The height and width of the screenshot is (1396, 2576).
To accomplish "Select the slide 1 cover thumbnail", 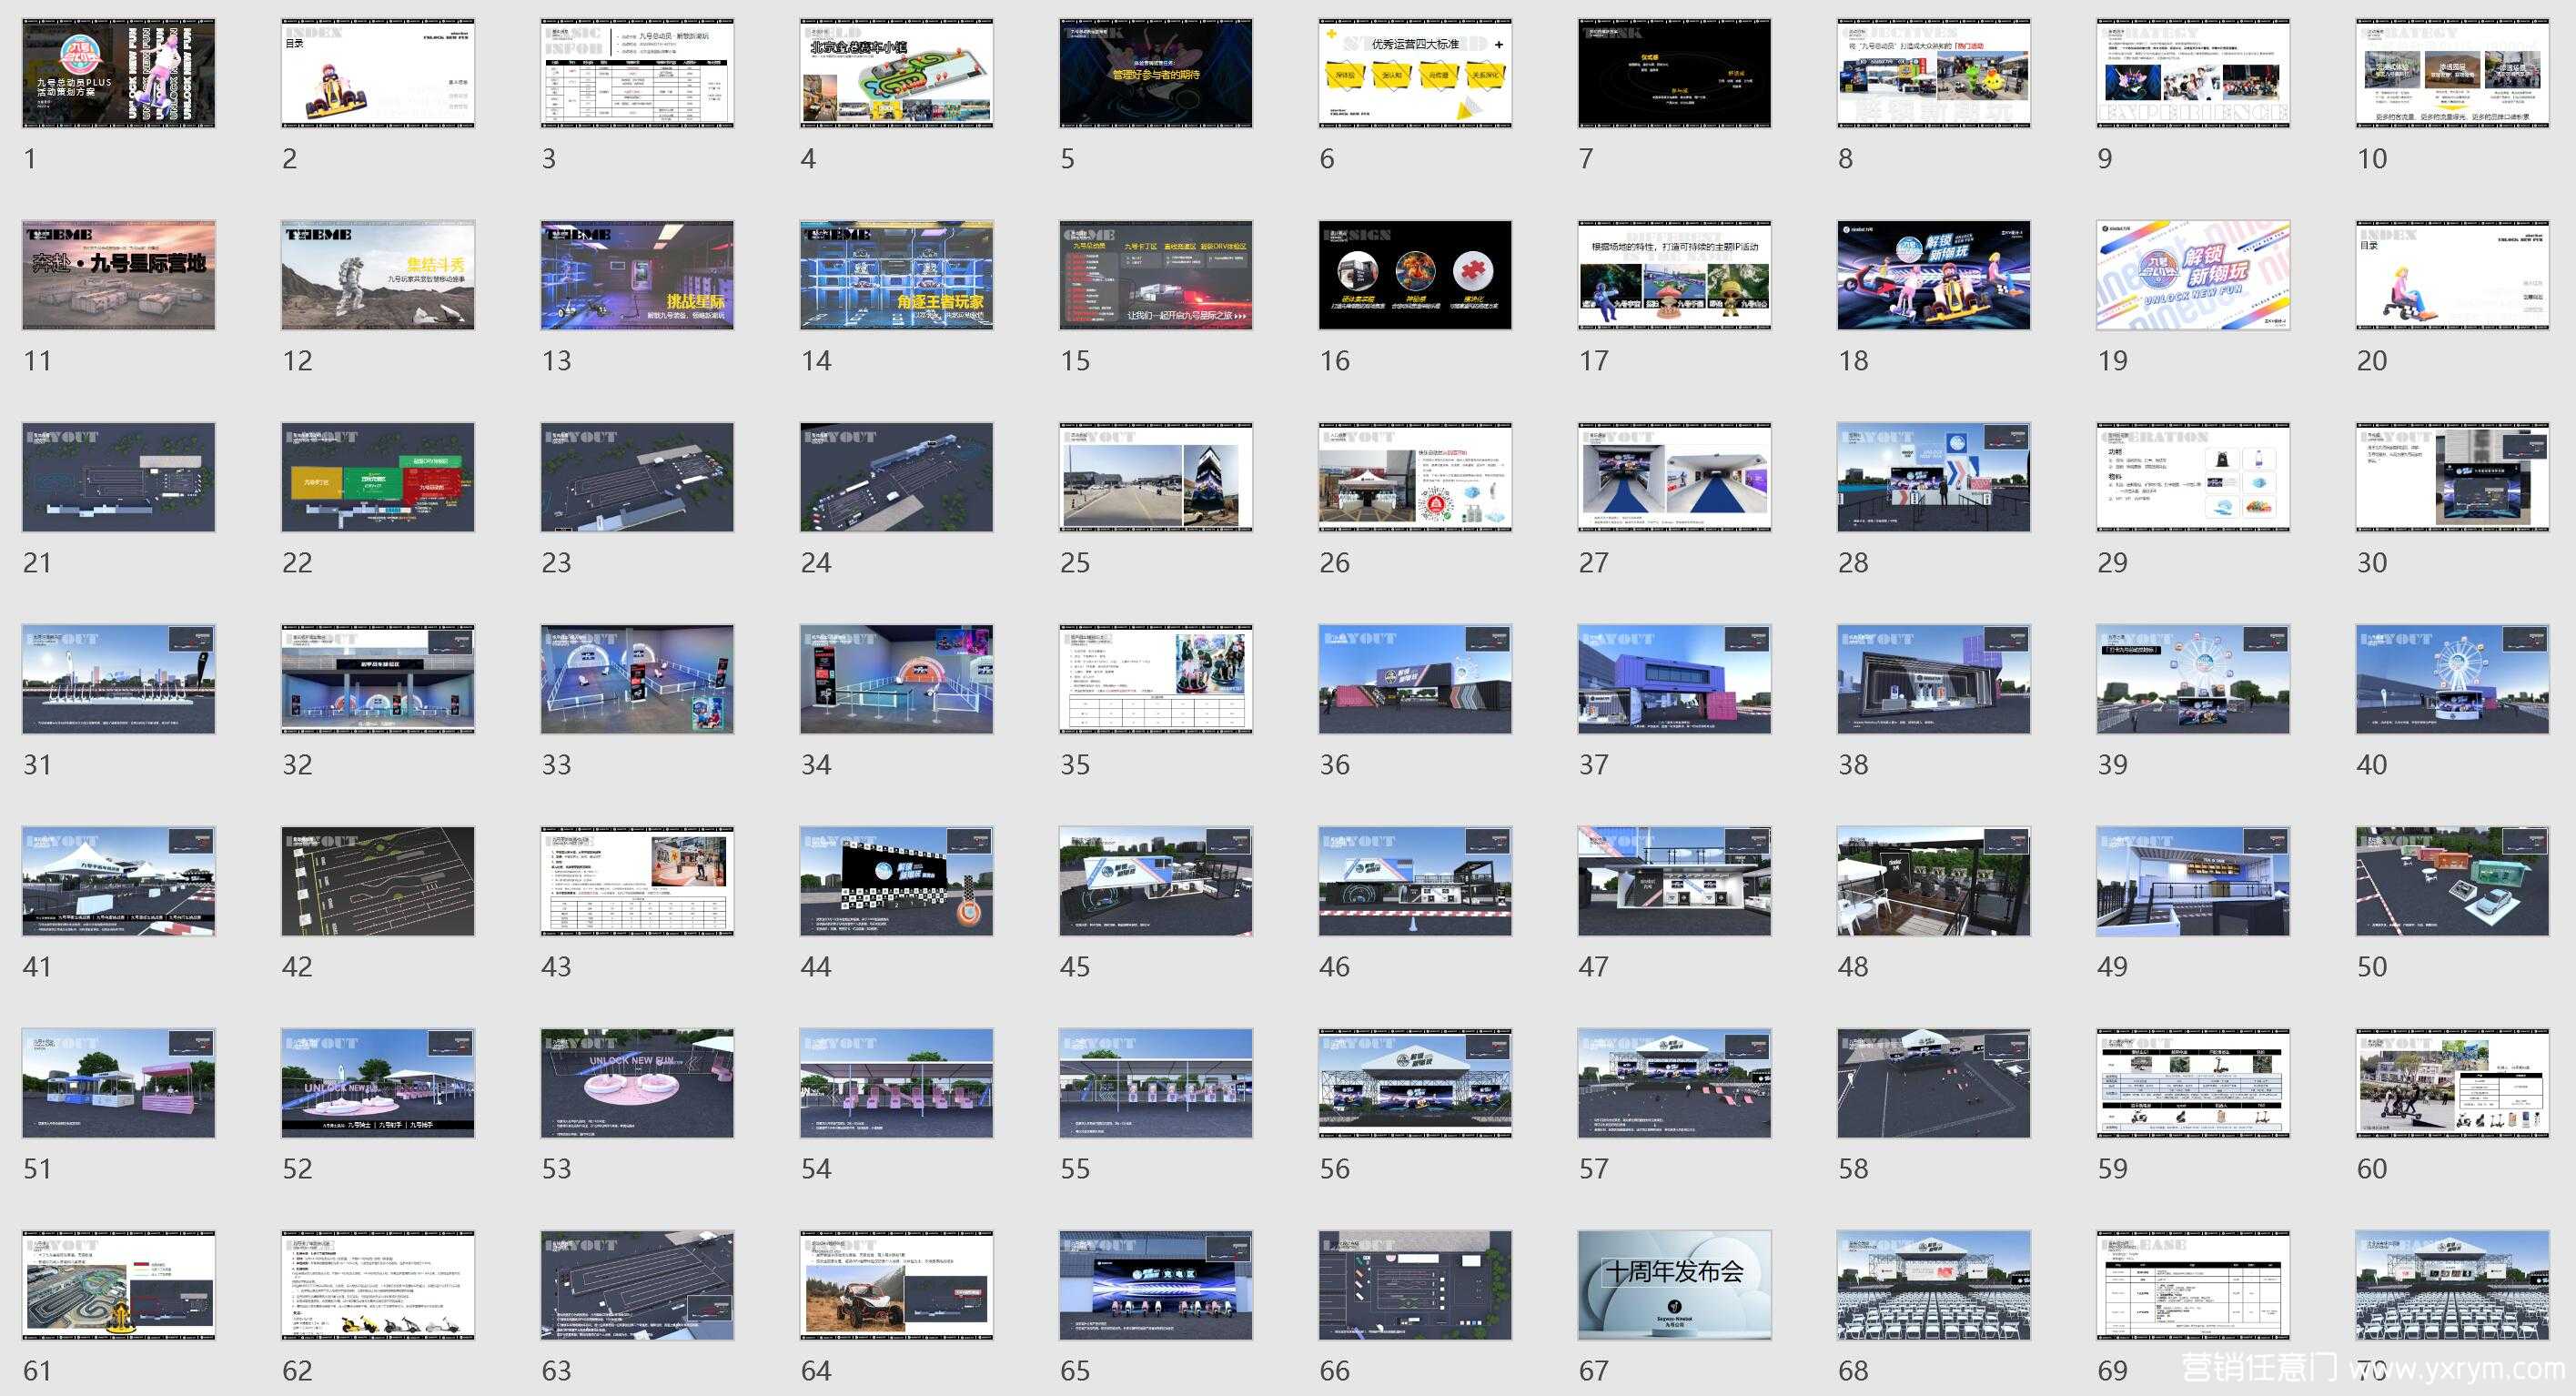I will coord(118,73).
